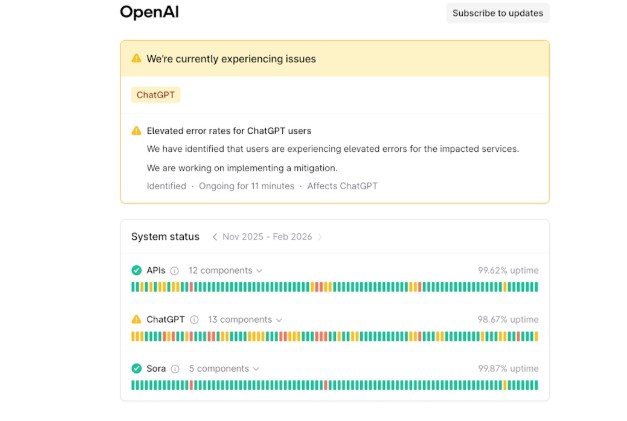627x421 pixels.
Task: Expand the 12 components dropdown
Action: [x=225, y=270]
